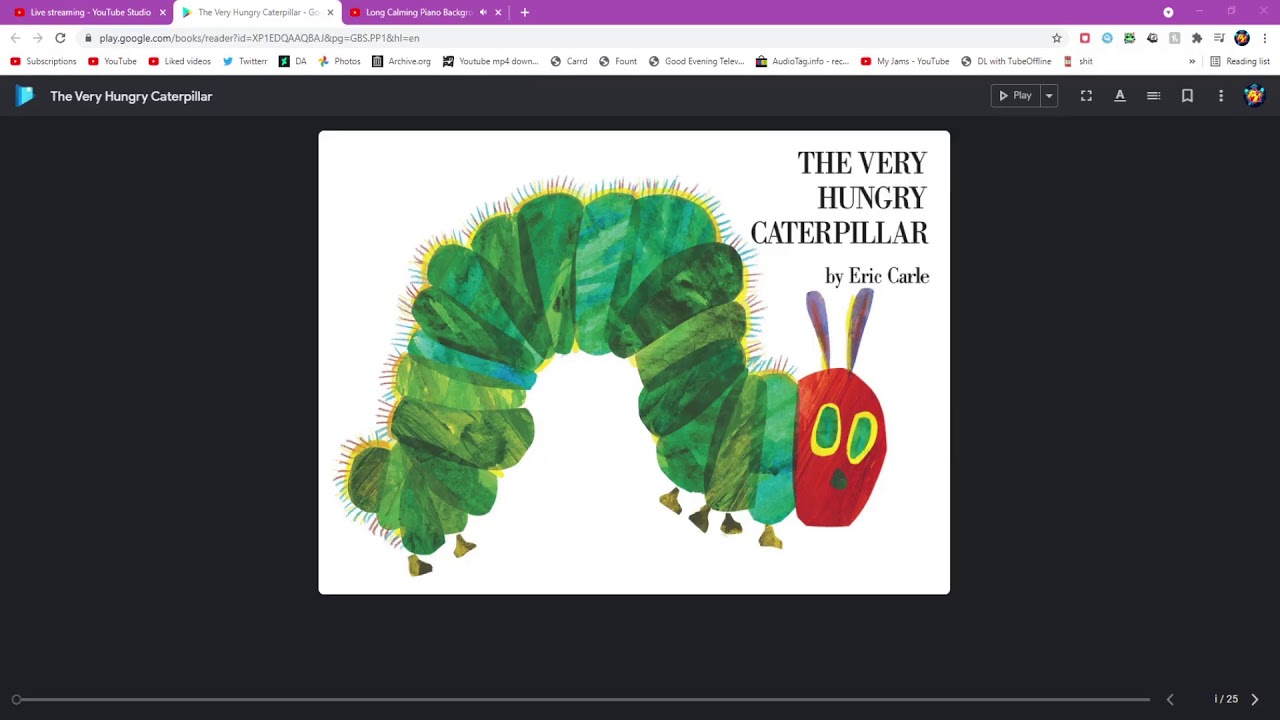1280x720 pixels.
Task: Go forward in browser history
Action: click(x=37, y=38)
